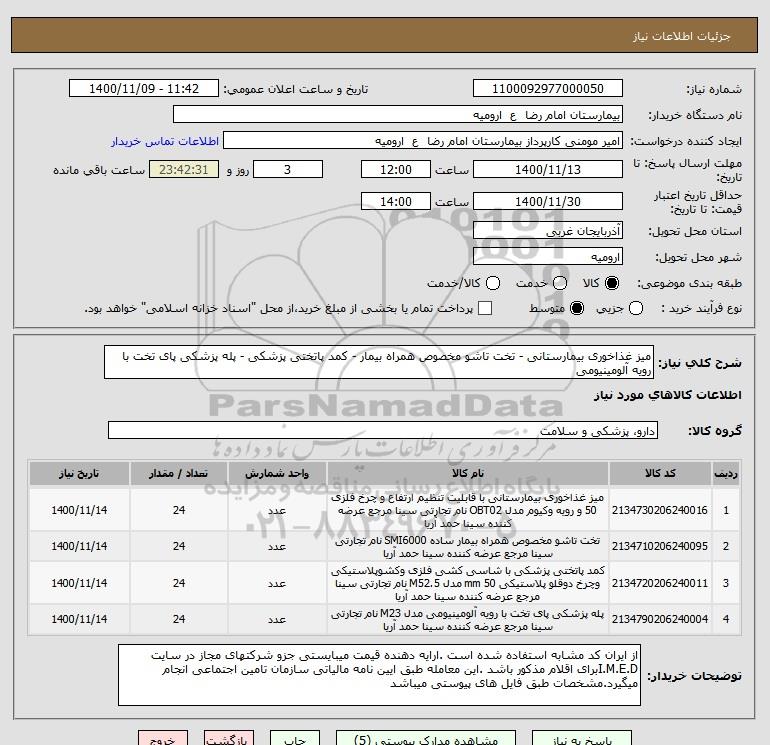Toggle the اسناد خزانه اسلامی payment checkbox
Screen dimensions: 770x745
click(485, 308)
